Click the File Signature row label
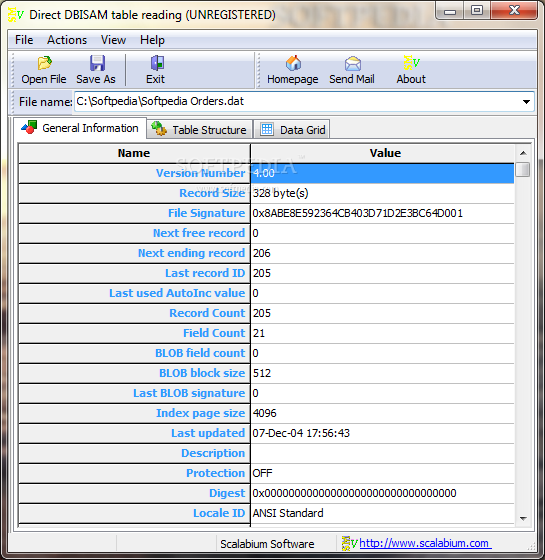The height and width of the screenshot is (560, 545). click(x=134, y=214)
